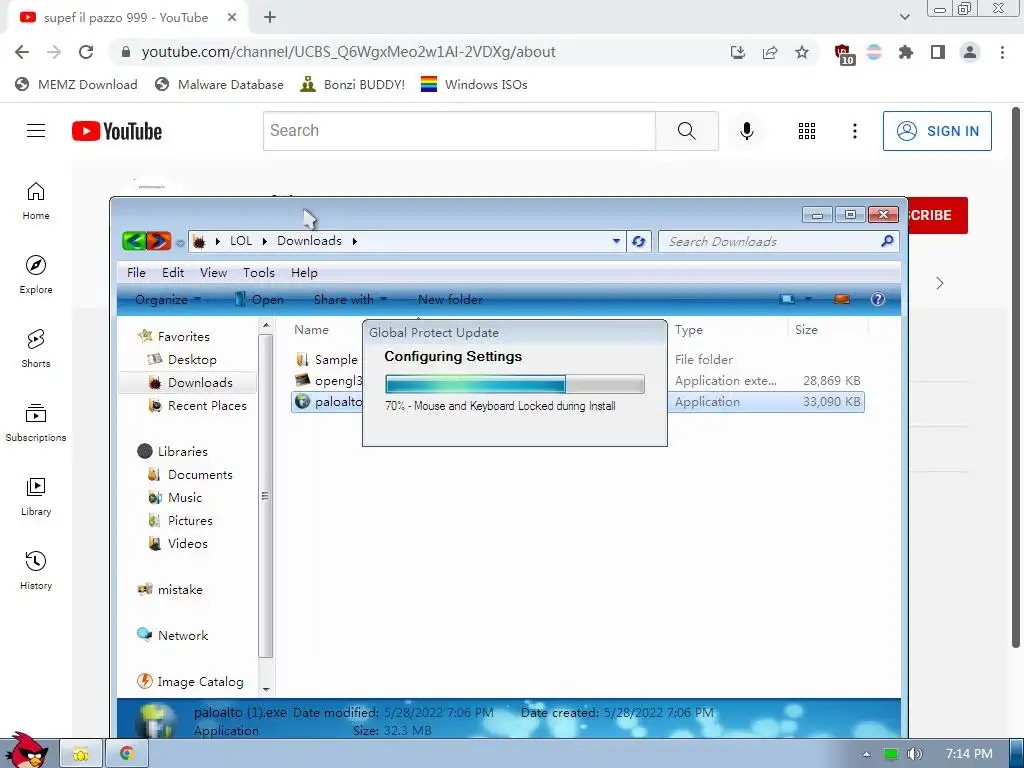Click the share page icon in address bar
The image size is (1024, 768).
pyautogui.click(x=770, y=52)
